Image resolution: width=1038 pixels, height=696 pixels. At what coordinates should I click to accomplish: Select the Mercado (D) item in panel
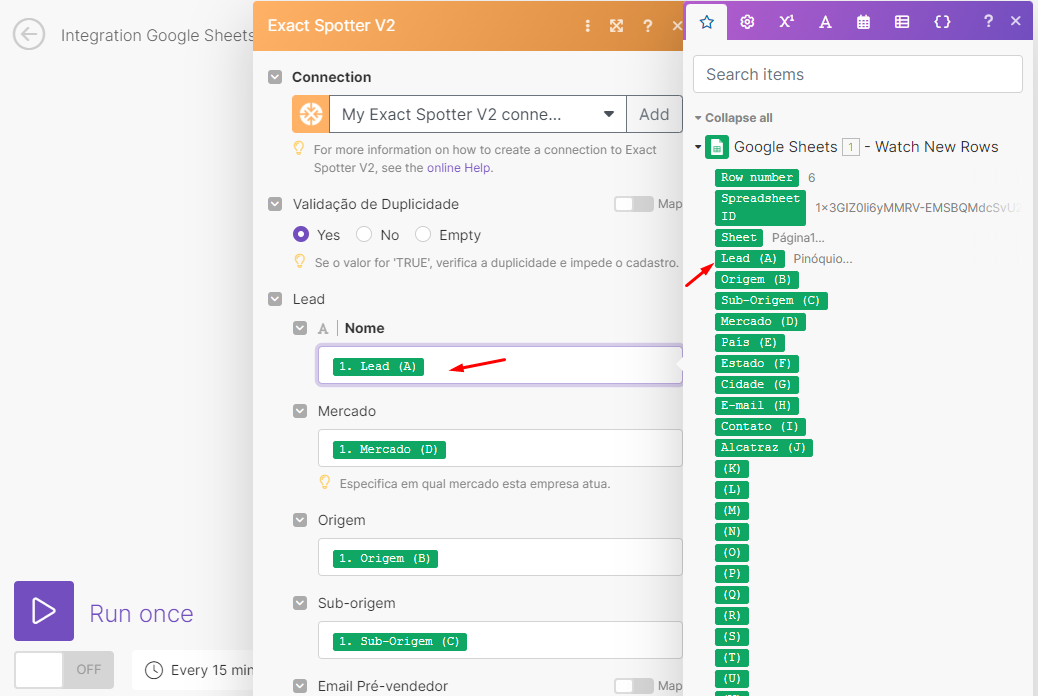click(760, 321)
